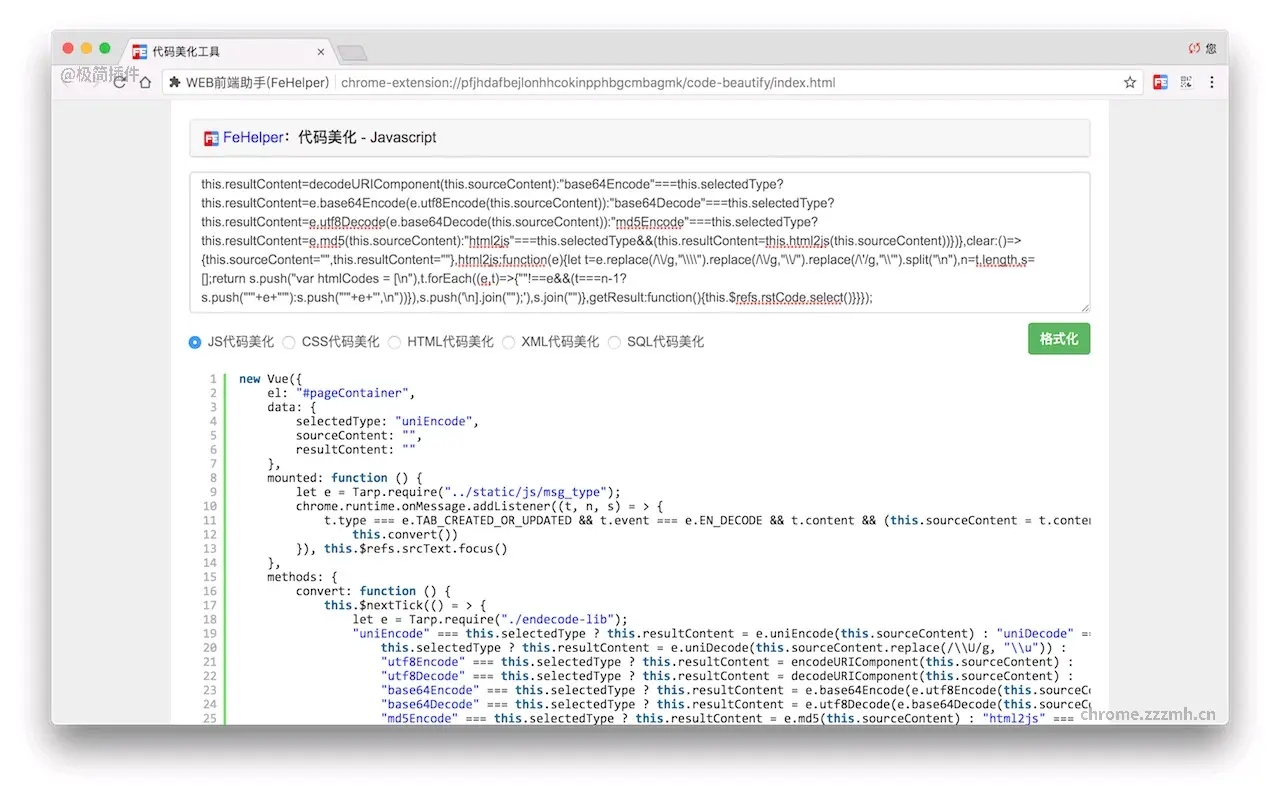Open the QR code extension icon
This screenshot has height=800, width=1280.
click(1187, 82)
